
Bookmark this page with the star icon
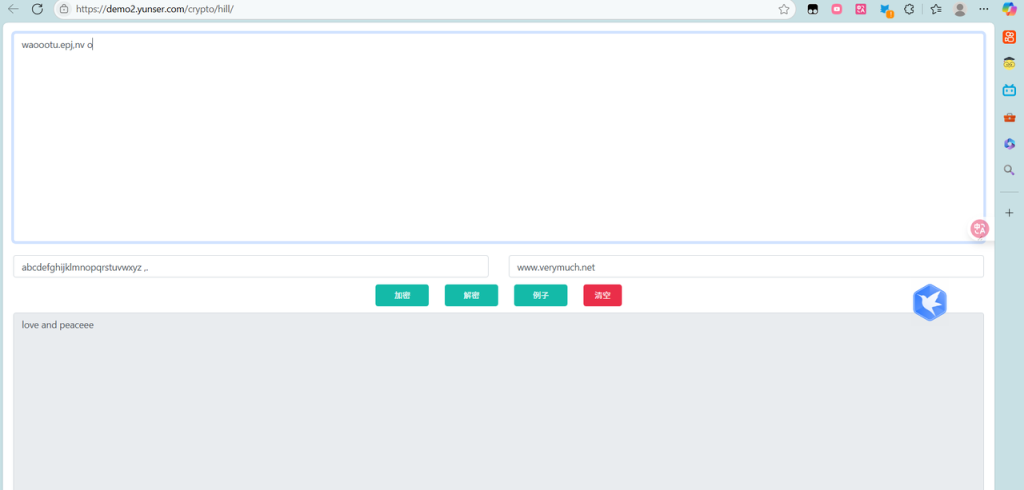784,9
